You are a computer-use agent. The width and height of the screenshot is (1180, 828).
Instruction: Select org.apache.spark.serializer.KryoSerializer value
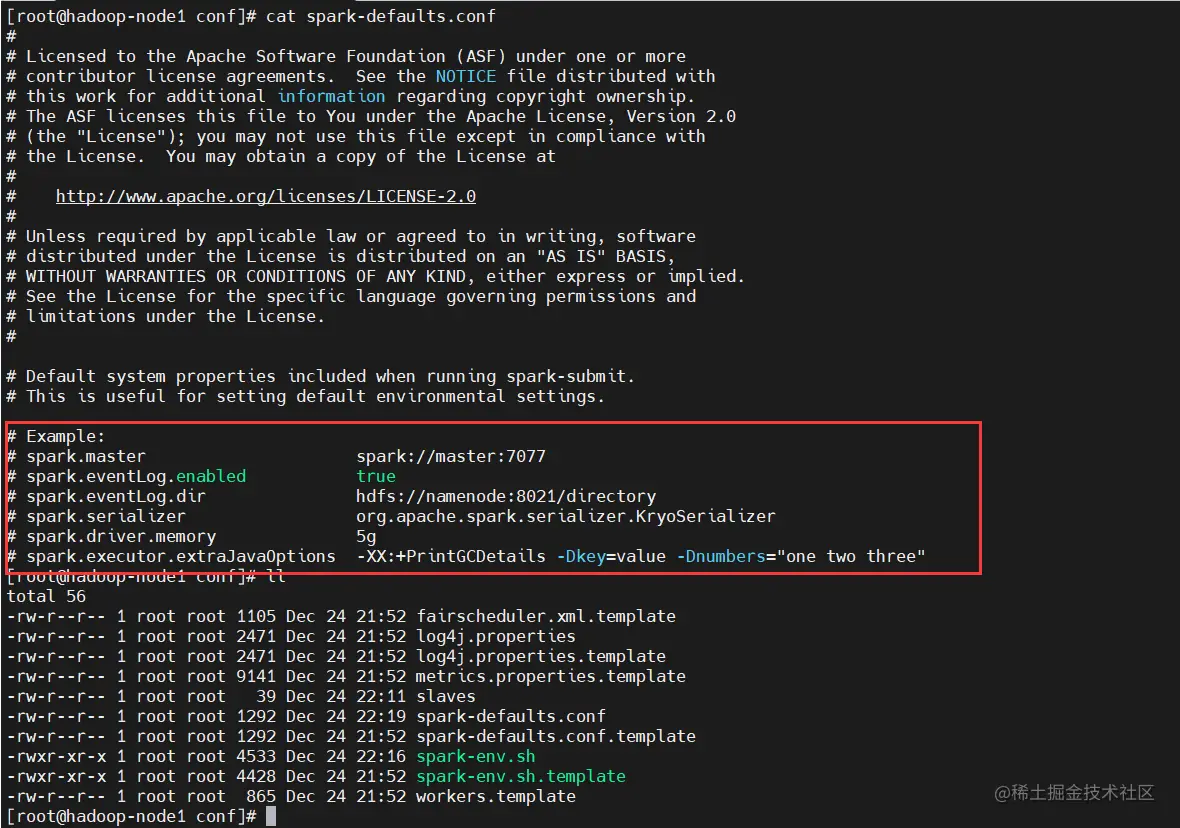tap(566, 516)
